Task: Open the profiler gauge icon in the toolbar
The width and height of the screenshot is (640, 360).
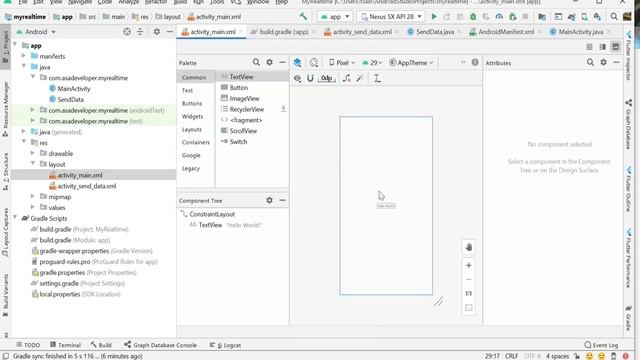Action: click(x=499, y=17)
